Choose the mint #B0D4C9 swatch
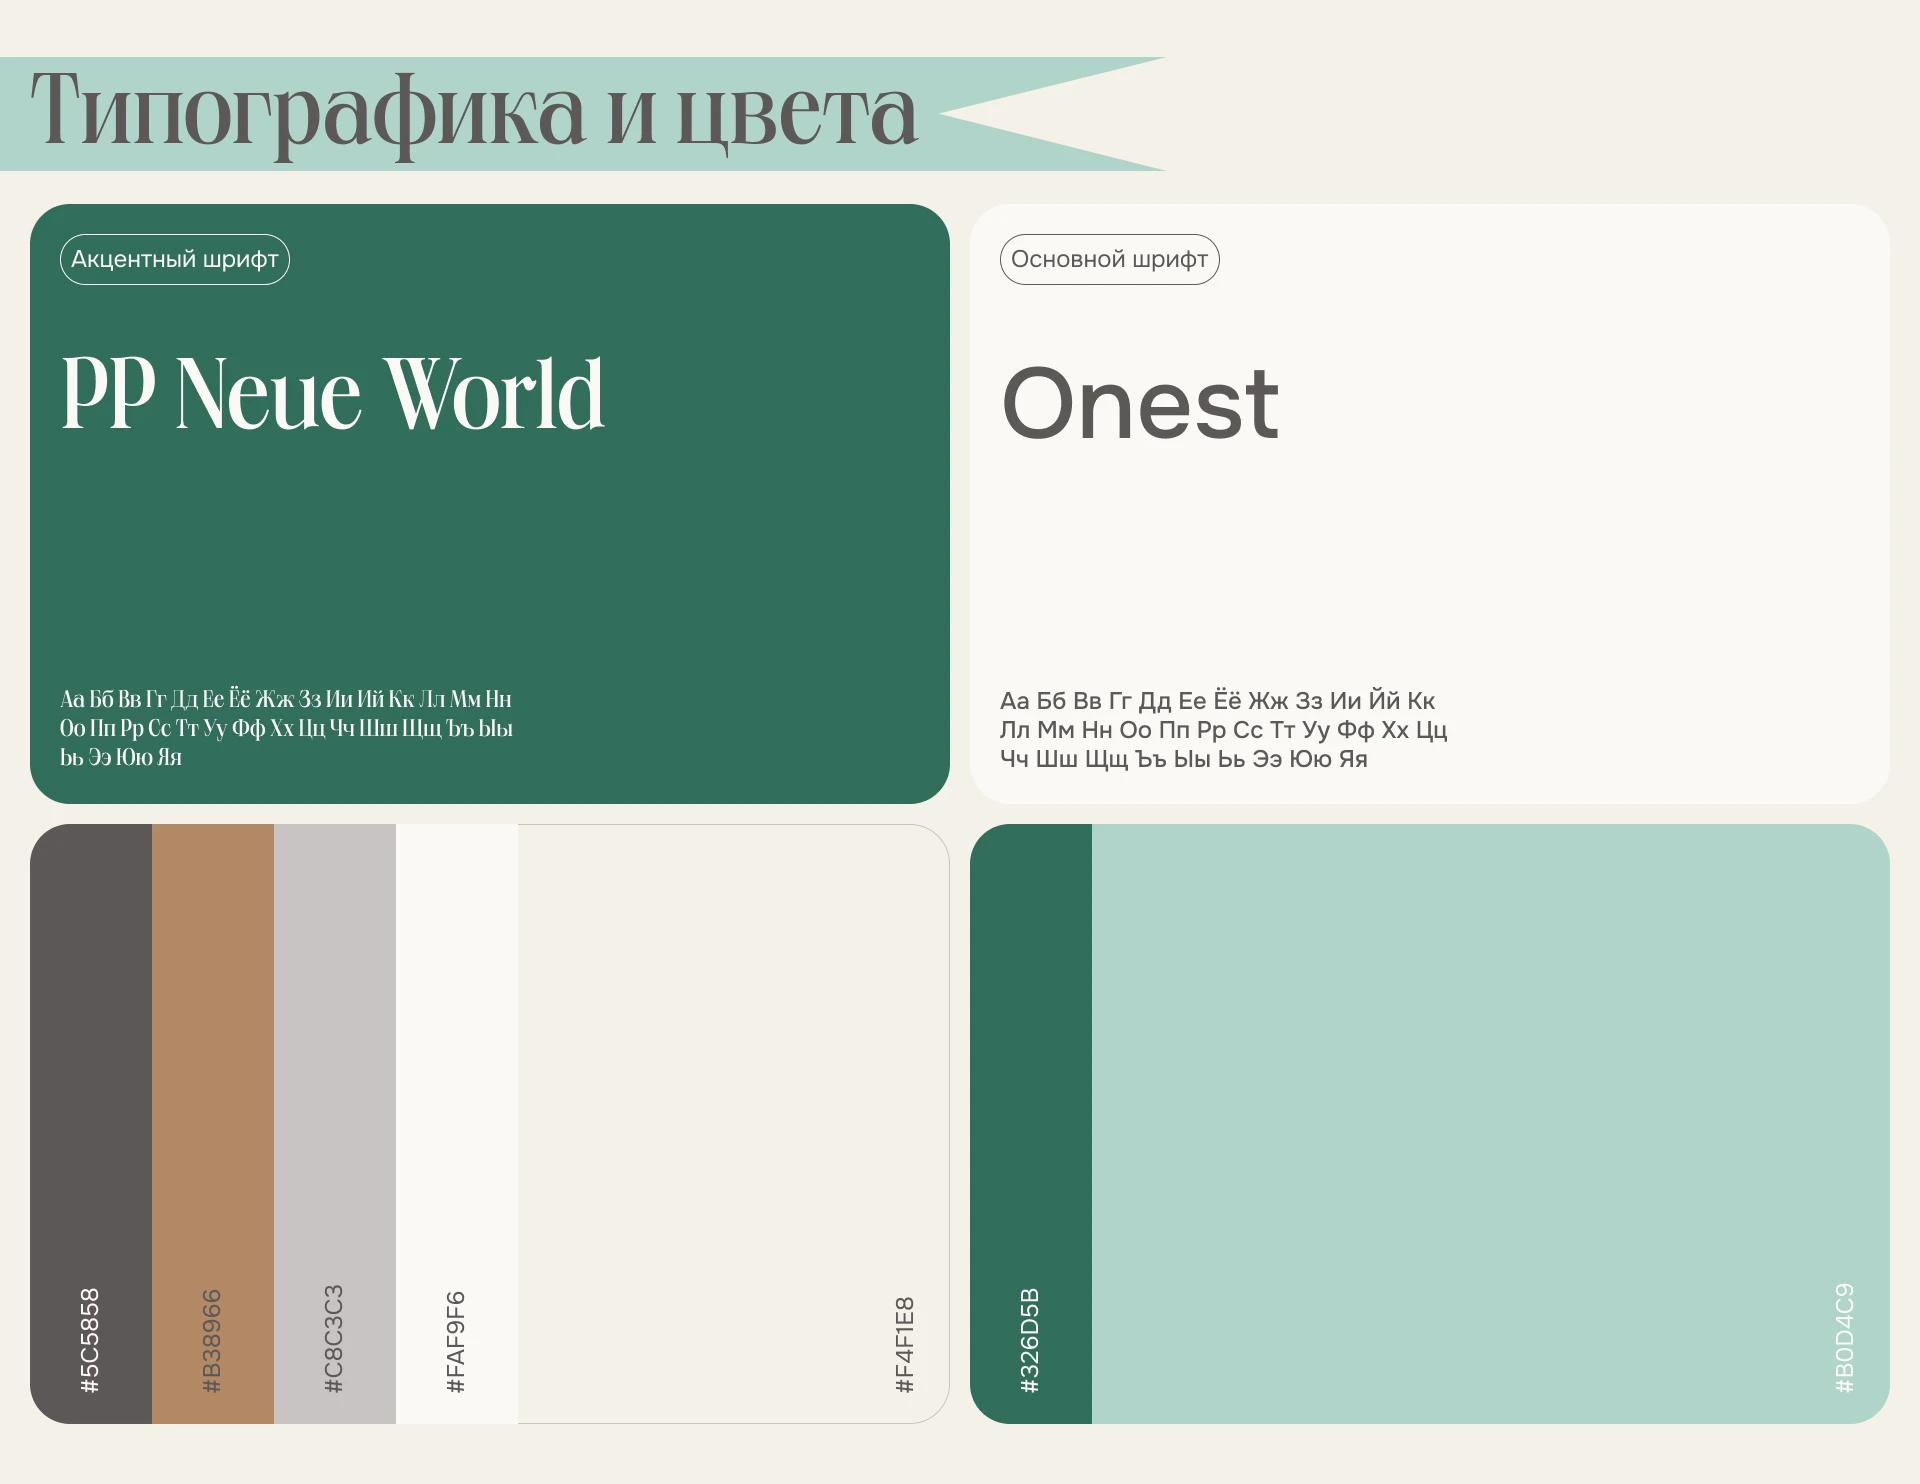Viewport: 1920px width, 1484px height. (1491, 1124)
